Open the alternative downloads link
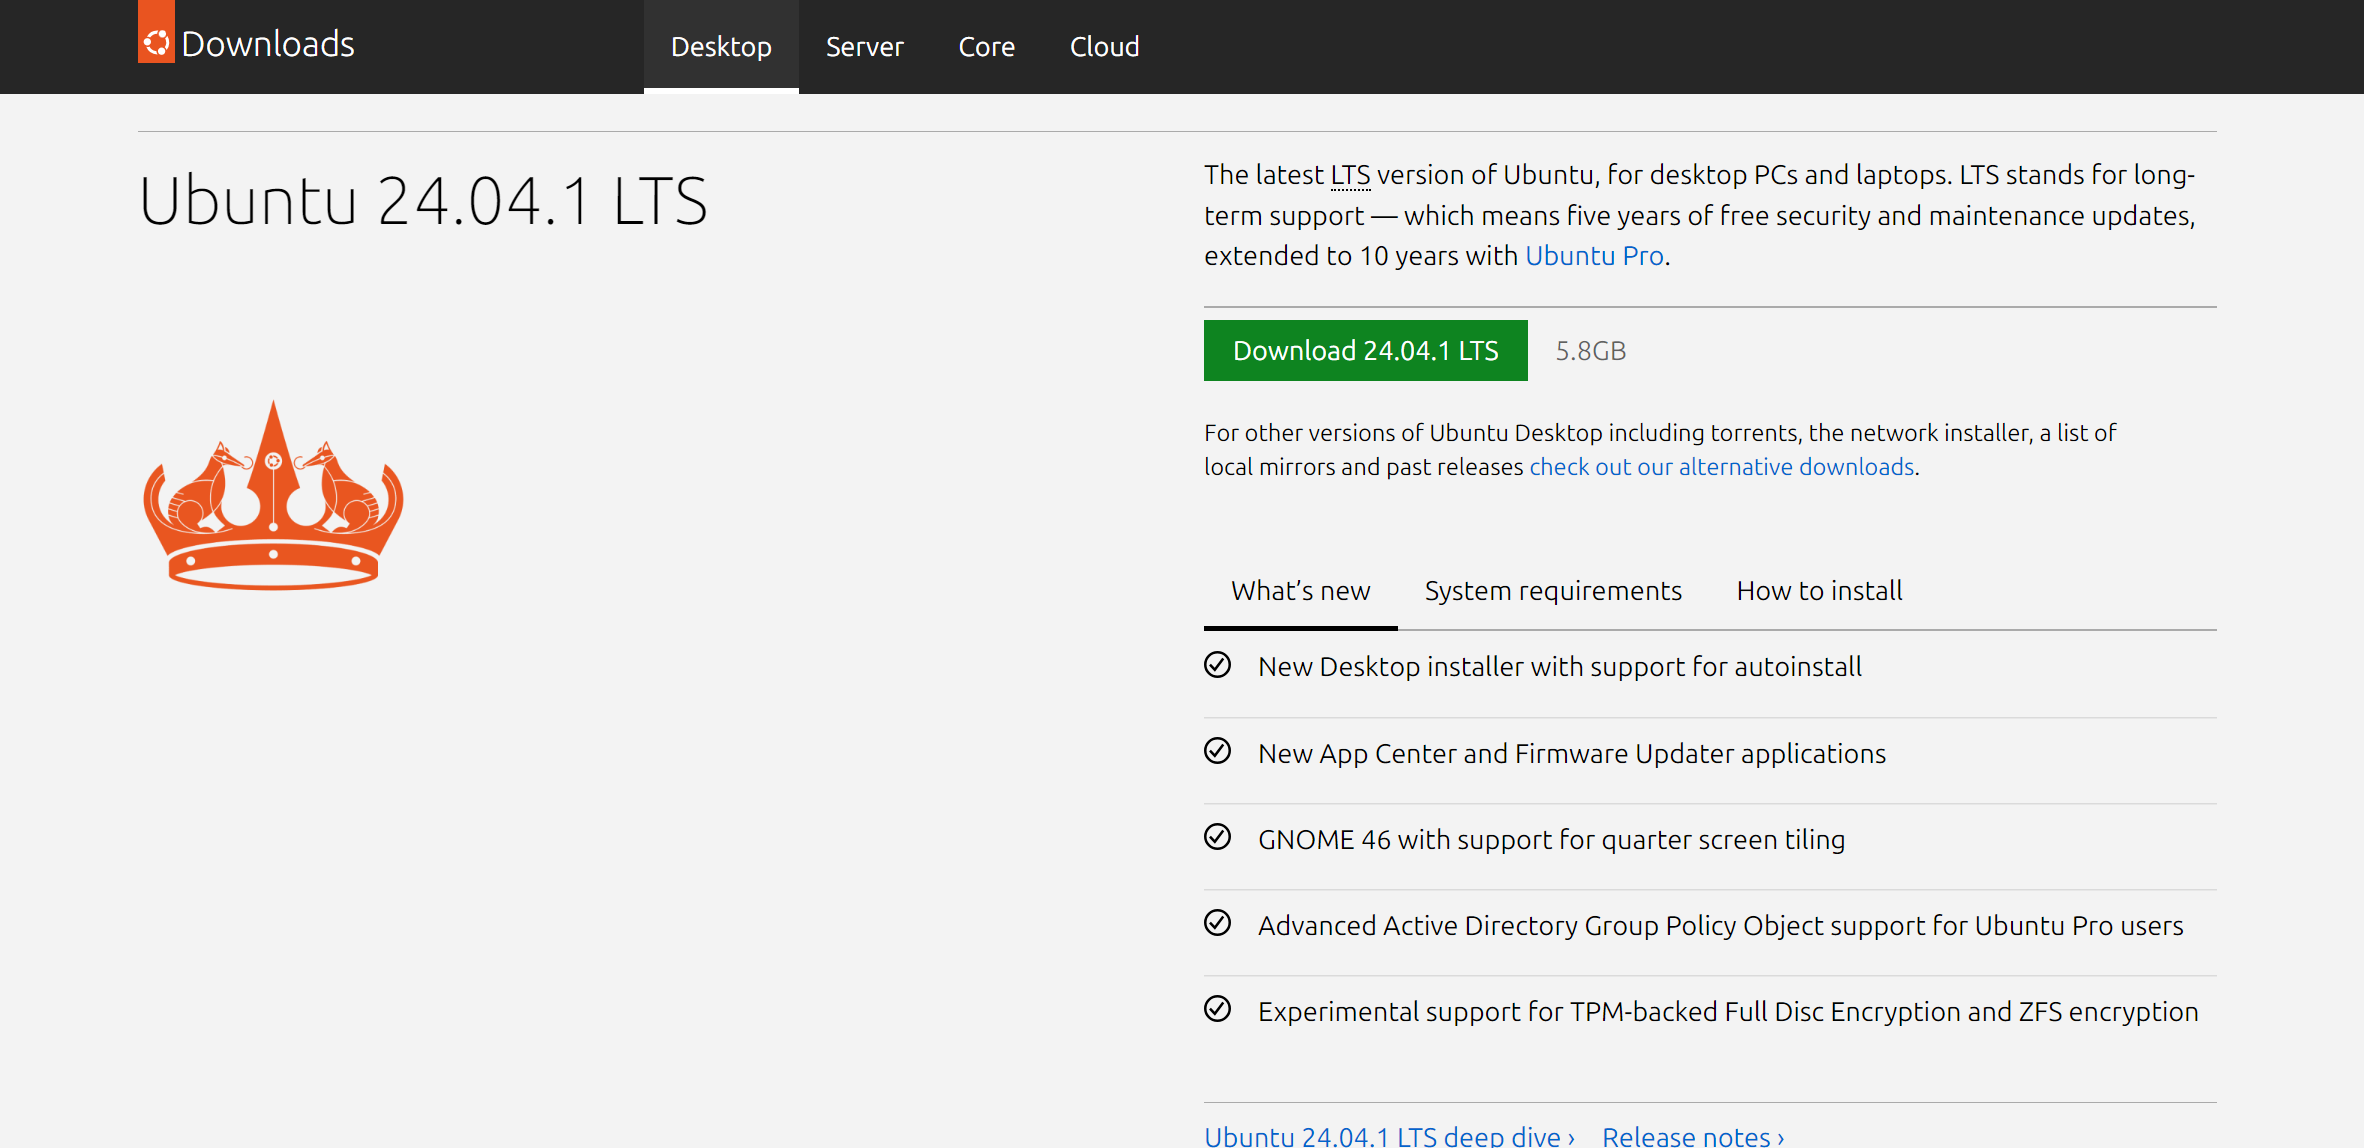This screenshot has width=2364, height=1148. pyautogui.click(x=1722, y=467)
